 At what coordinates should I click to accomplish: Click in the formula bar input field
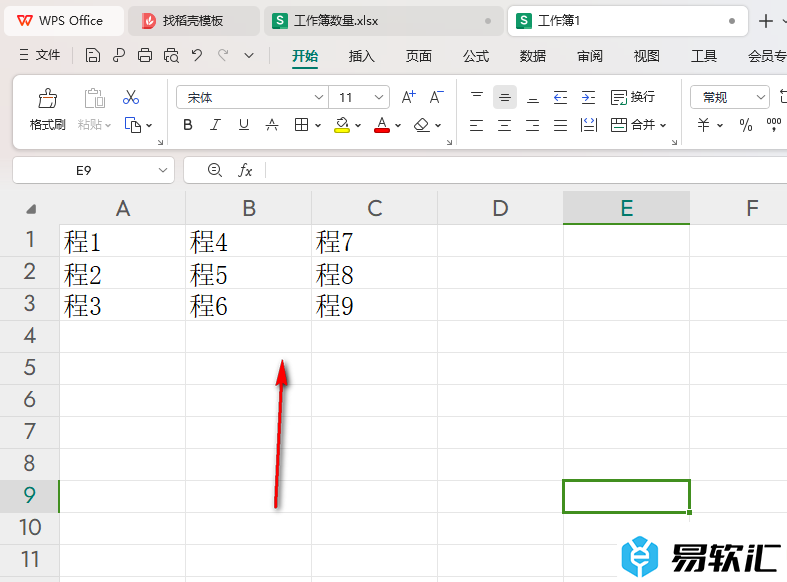point(526,170)
